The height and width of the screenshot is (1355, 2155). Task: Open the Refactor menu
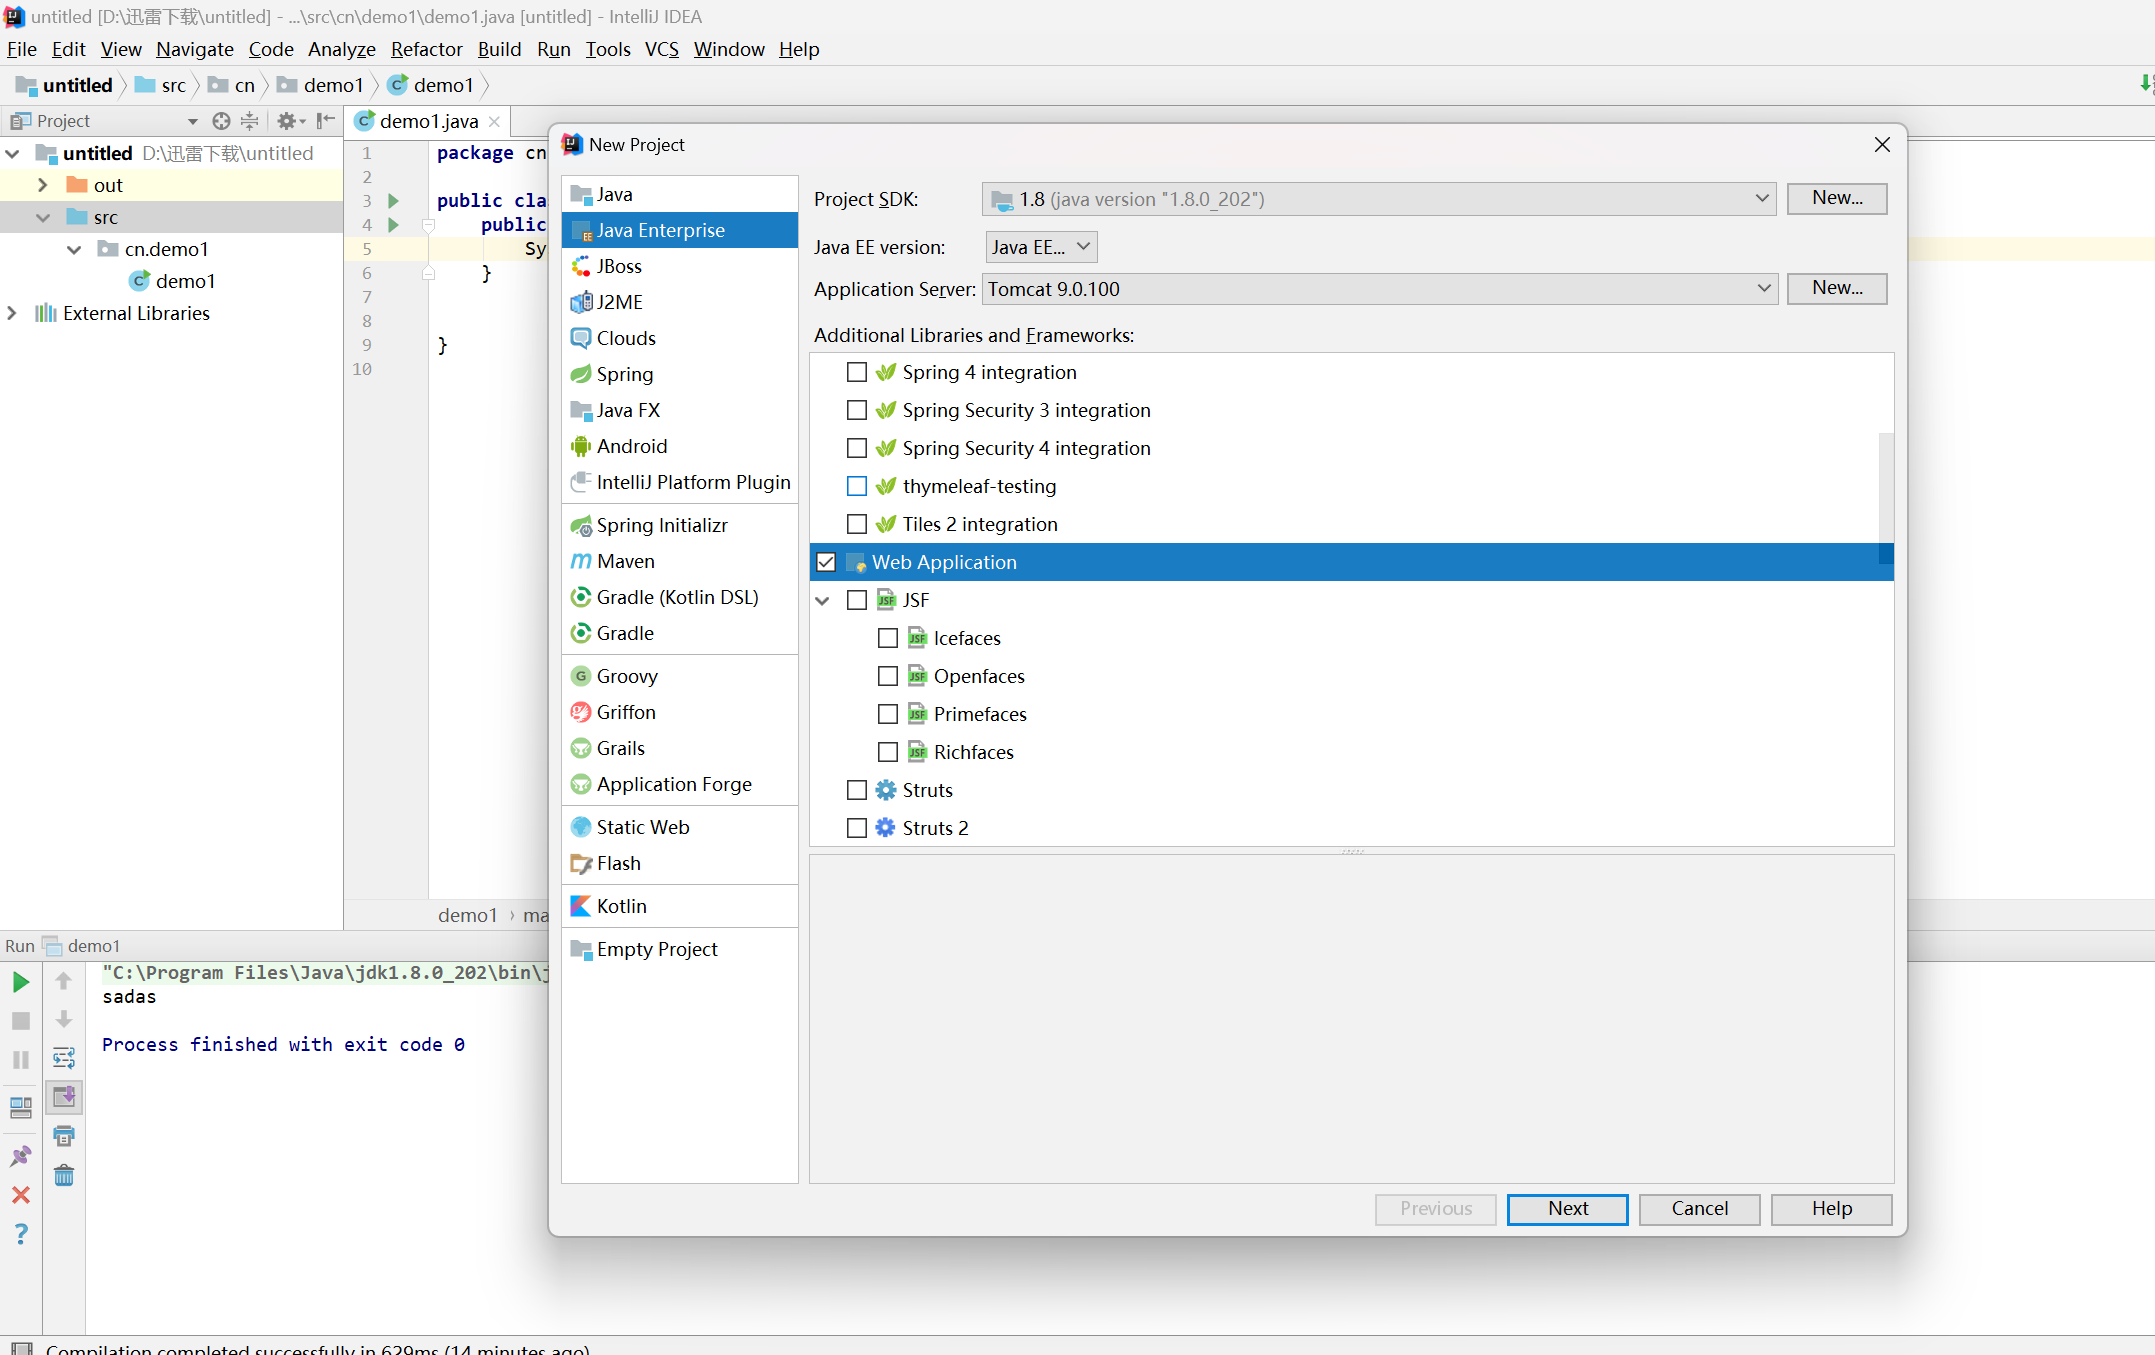[x=426, y=49]
